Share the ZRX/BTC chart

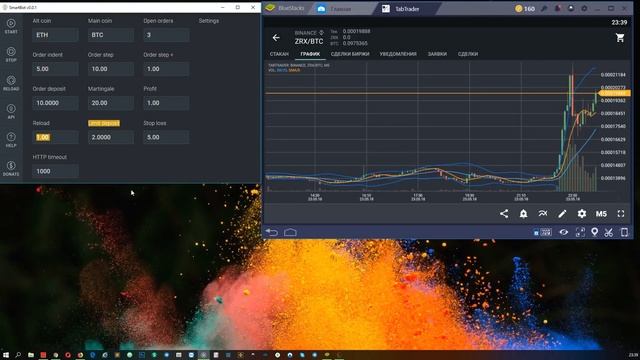(504, 213)
